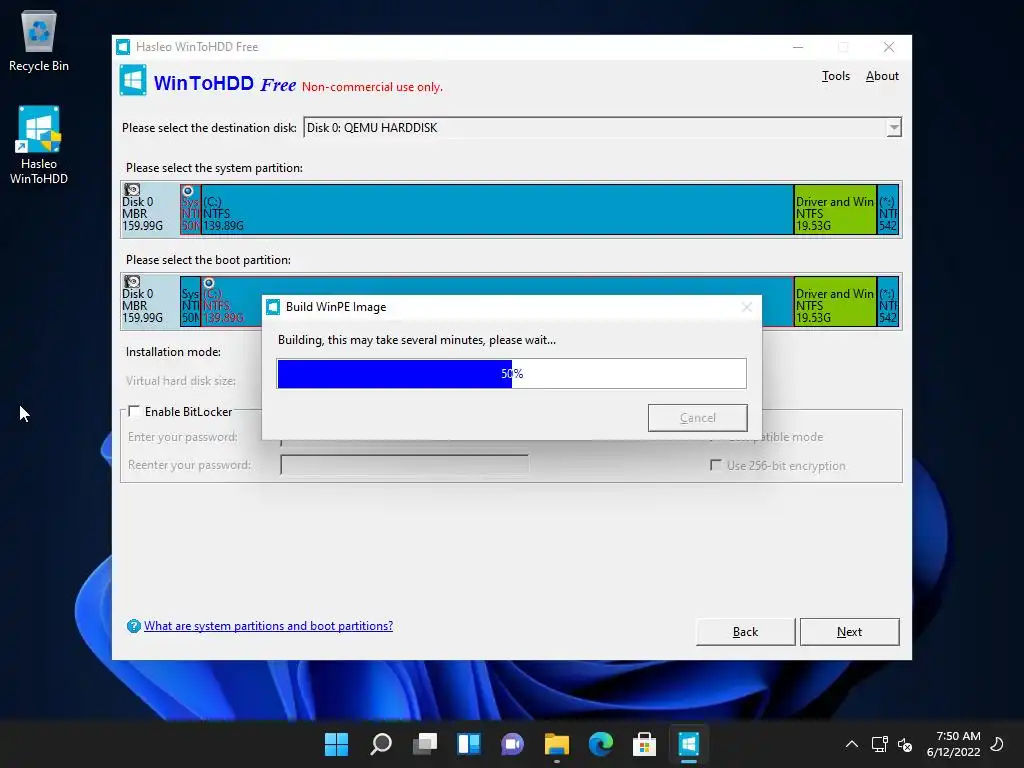This screenshot has height=768, width=1024.
Task: Cancel the Build WinPE Image process
Action: [697, 418]
